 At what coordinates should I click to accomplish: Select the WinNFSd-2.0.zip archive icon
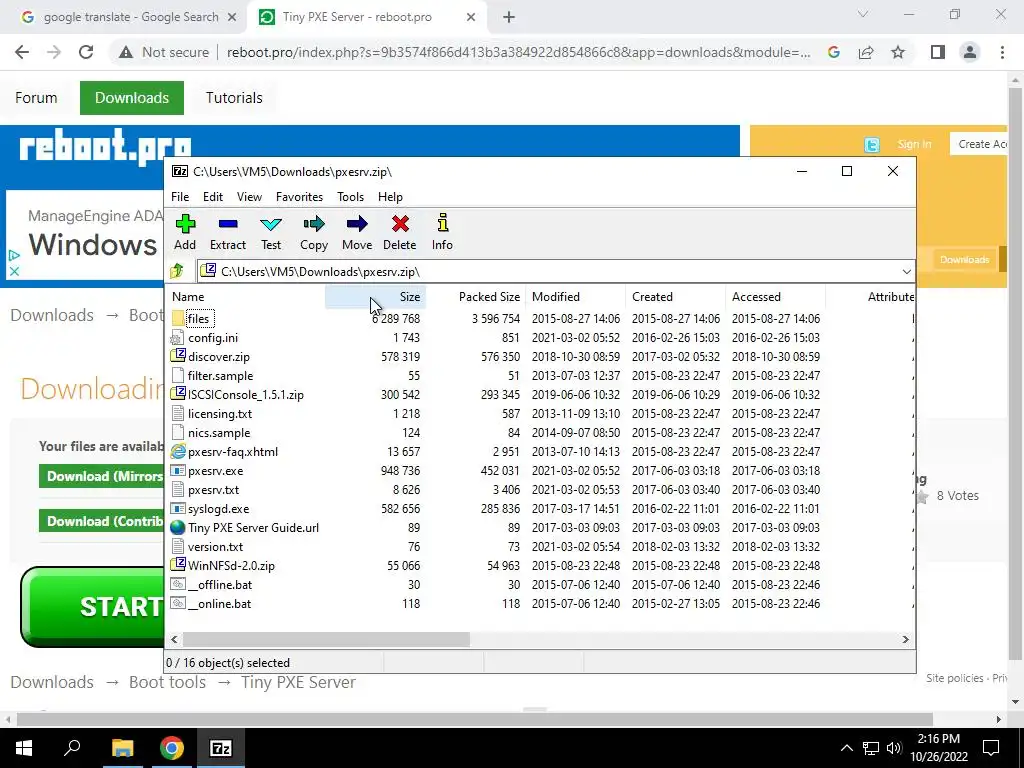pos(178,565)
